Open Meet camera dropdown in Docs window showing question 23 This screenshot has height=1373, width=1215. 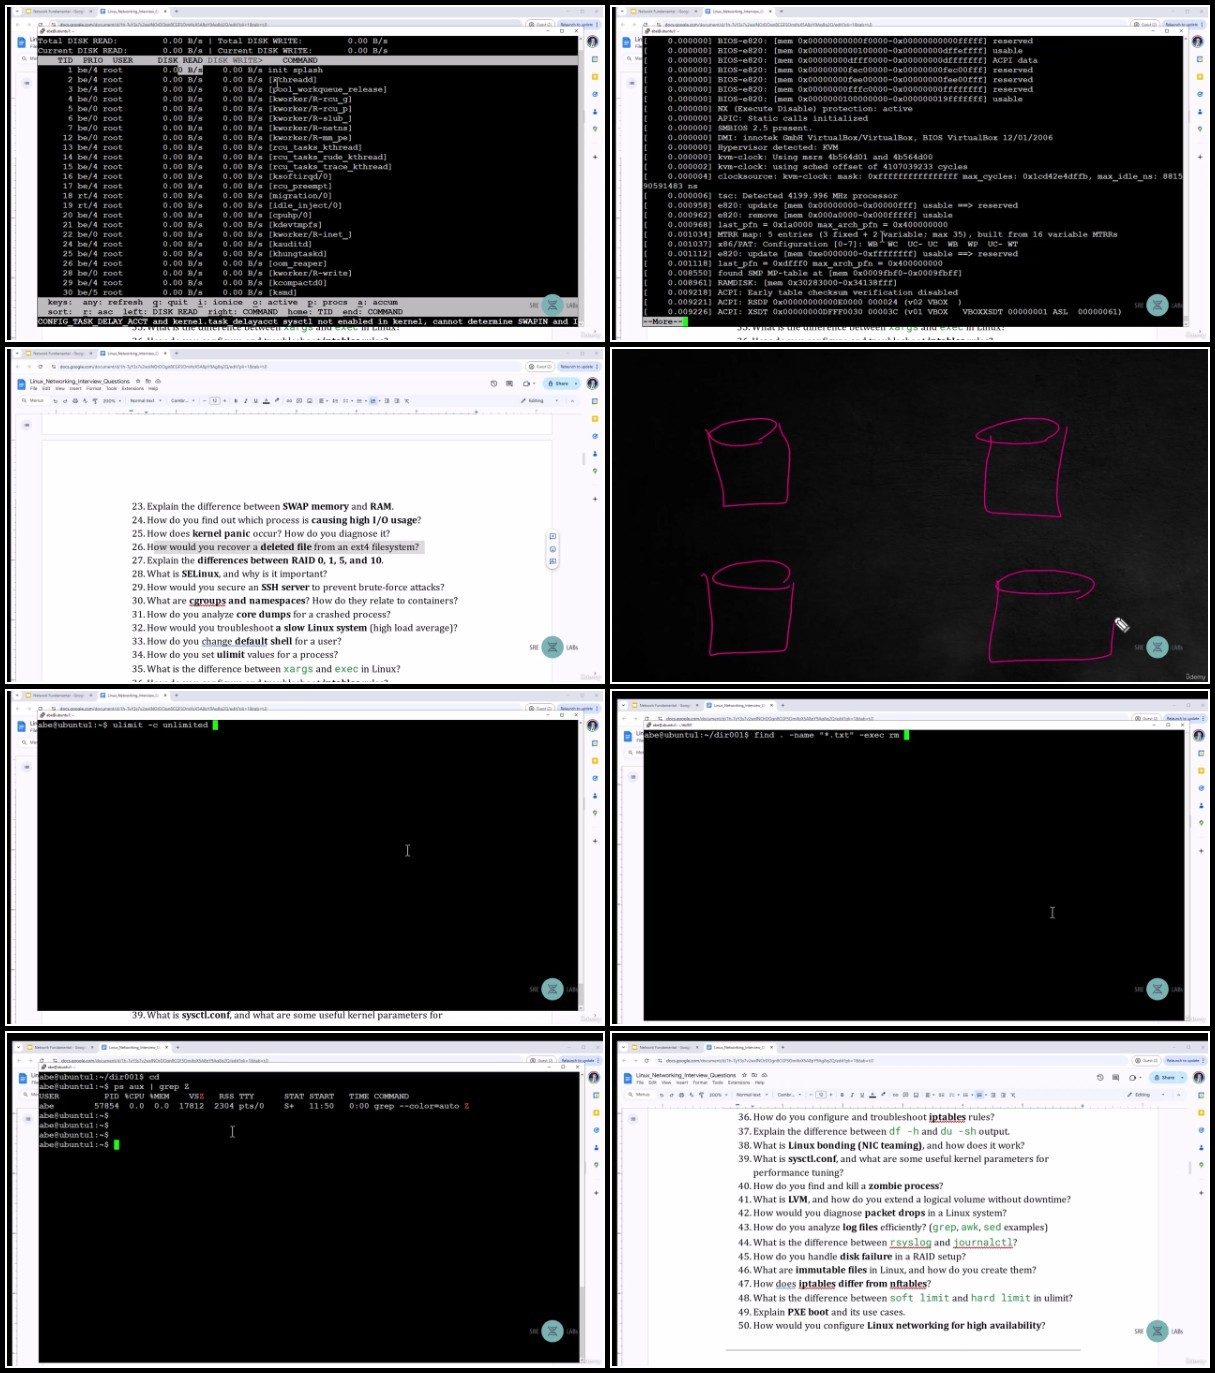pyautogui.click(x=533, y=383)
